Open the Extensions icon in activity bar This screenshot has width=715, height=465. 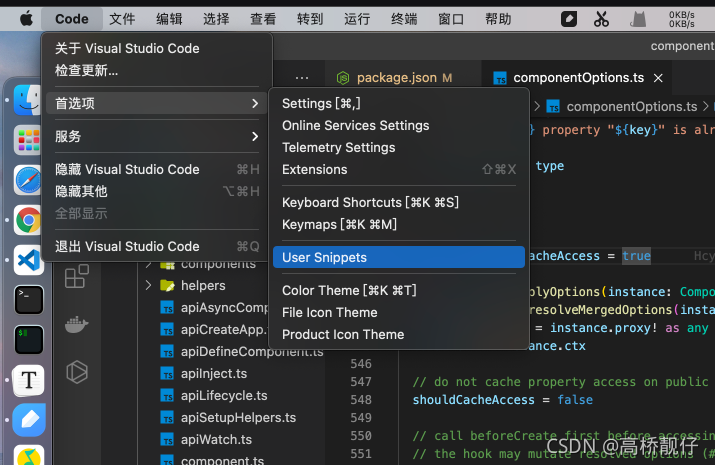[77, 276]
